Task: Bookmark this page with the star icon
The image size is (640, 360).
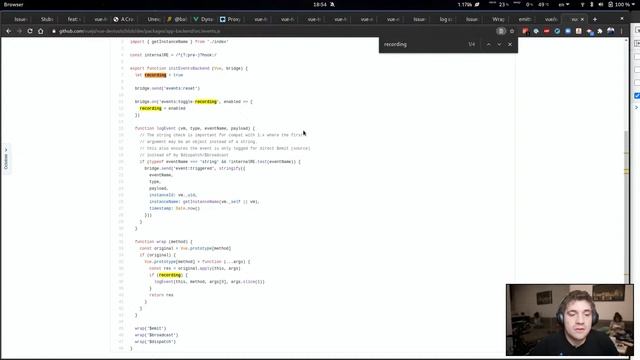Action: click(512, 31)
